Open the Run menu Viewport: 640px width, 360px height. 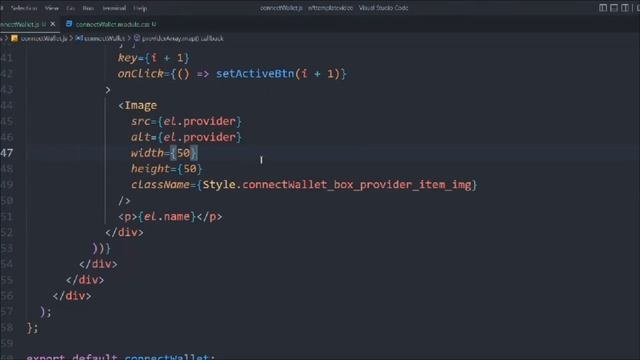click(x=88, y=8)
